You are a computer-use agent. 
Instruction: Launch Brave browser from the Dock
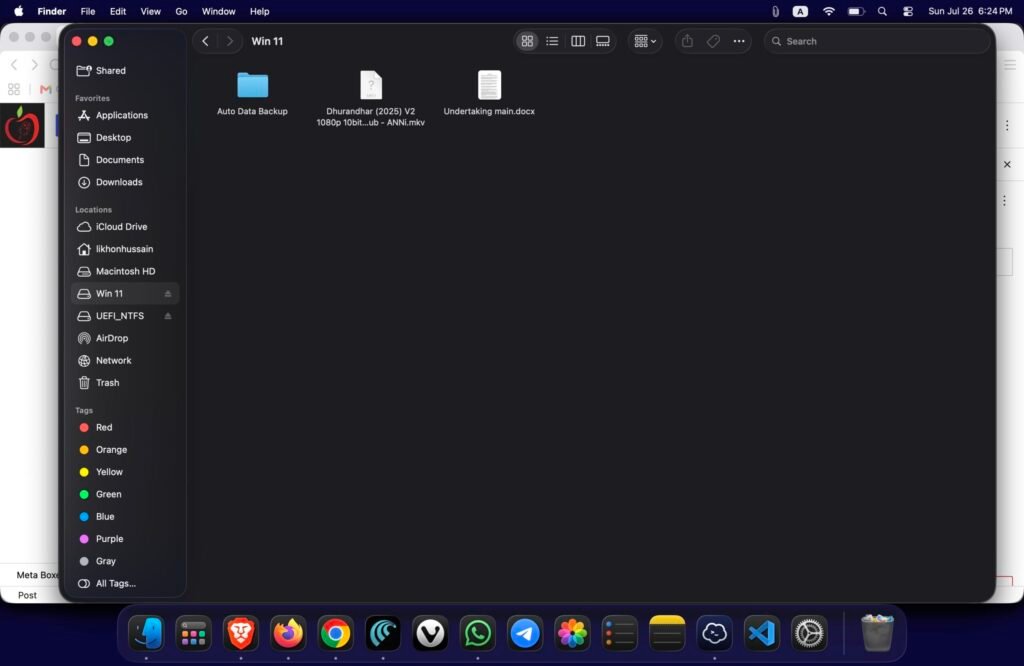point(241,633)
